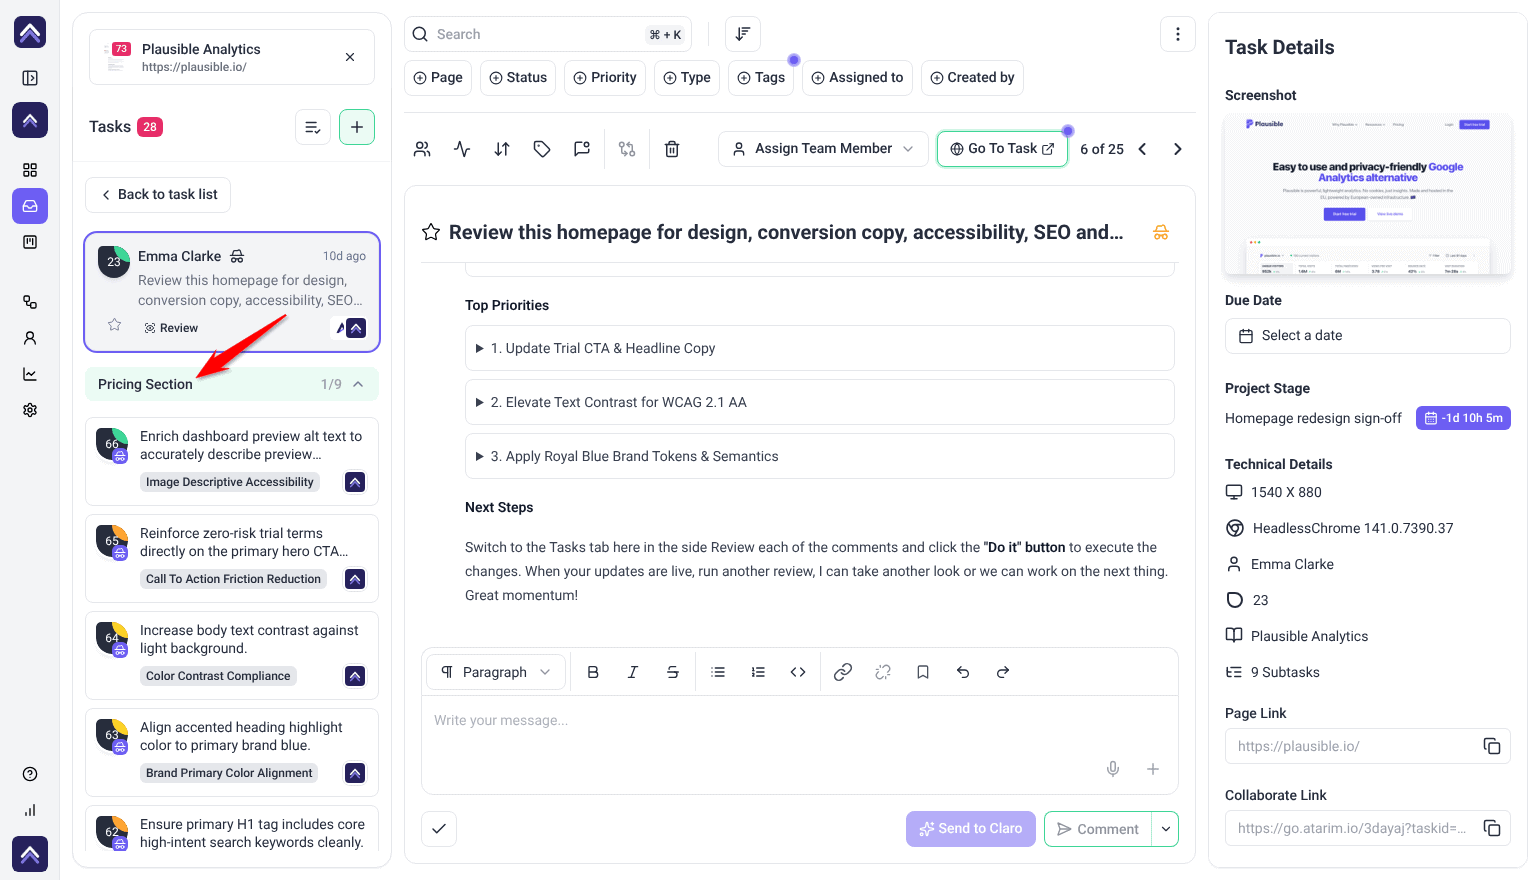This screenshot has height=880, width=1540.
Task: Click the Go To Task button
Action: click(1002, 149)
